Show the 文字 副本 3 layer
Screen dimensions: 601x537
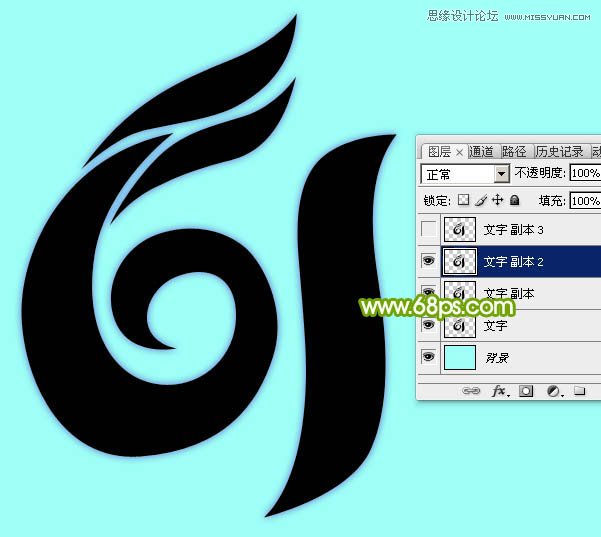(x=429, y=229)
